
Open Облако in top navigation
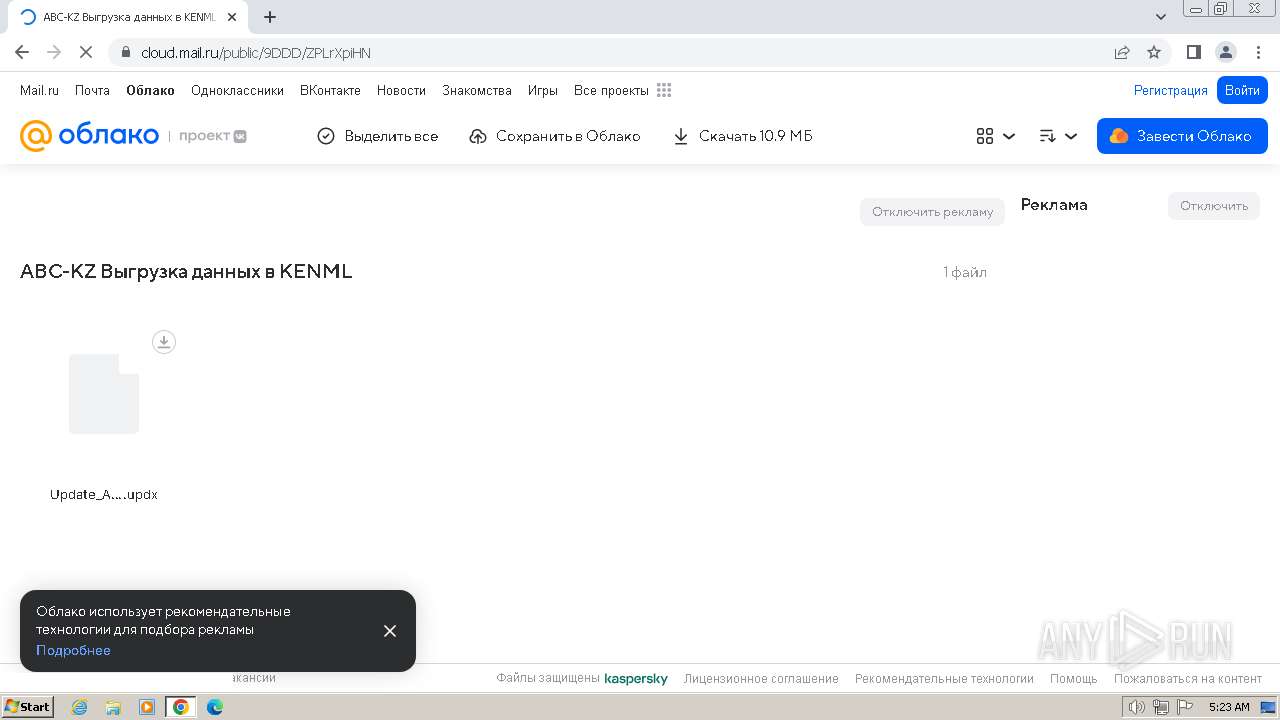150,90
